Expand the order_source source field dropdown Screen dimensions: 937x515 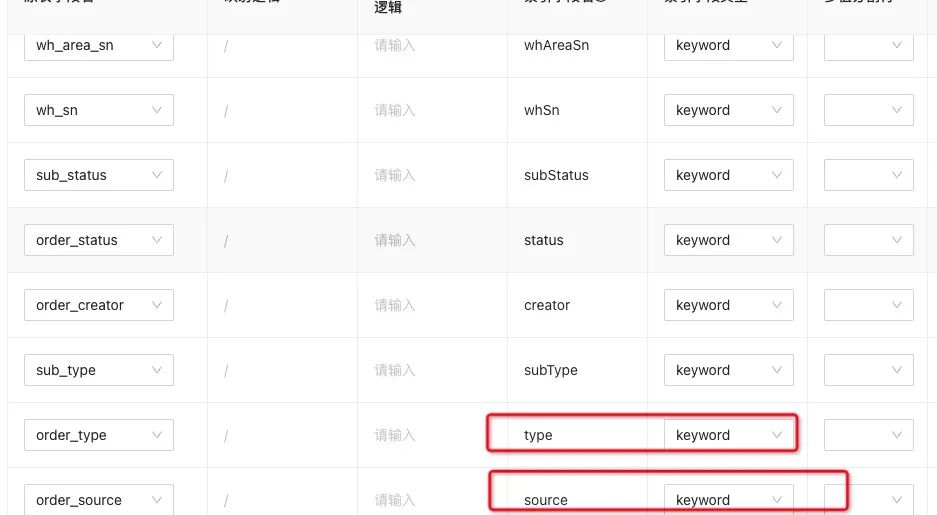[x=98, y=499]
